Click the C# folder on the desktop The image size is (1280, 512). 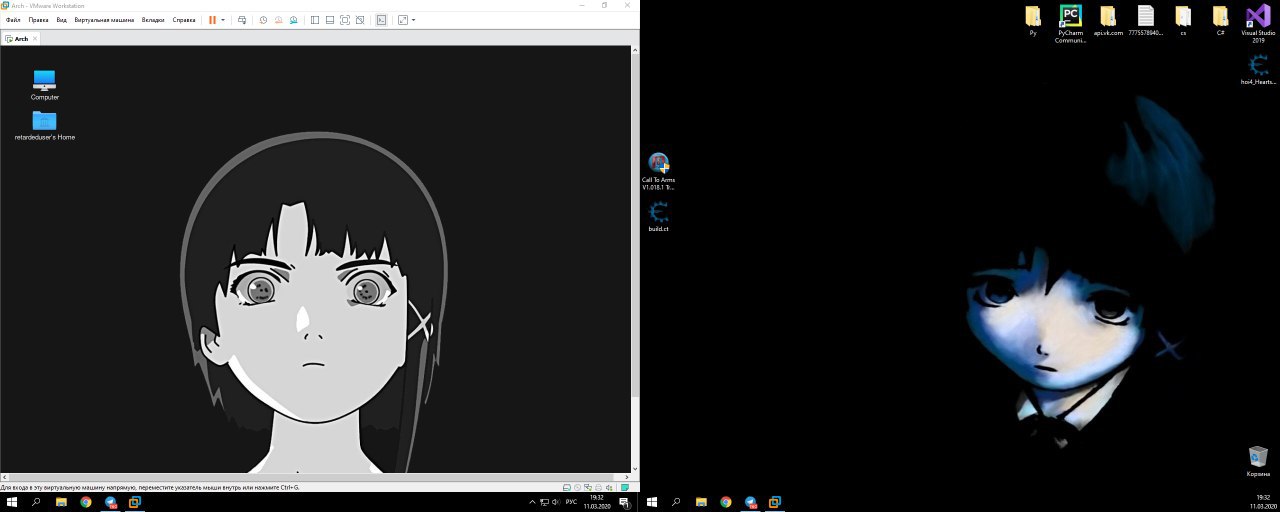pyautogui.click(x=1221, y=20)
